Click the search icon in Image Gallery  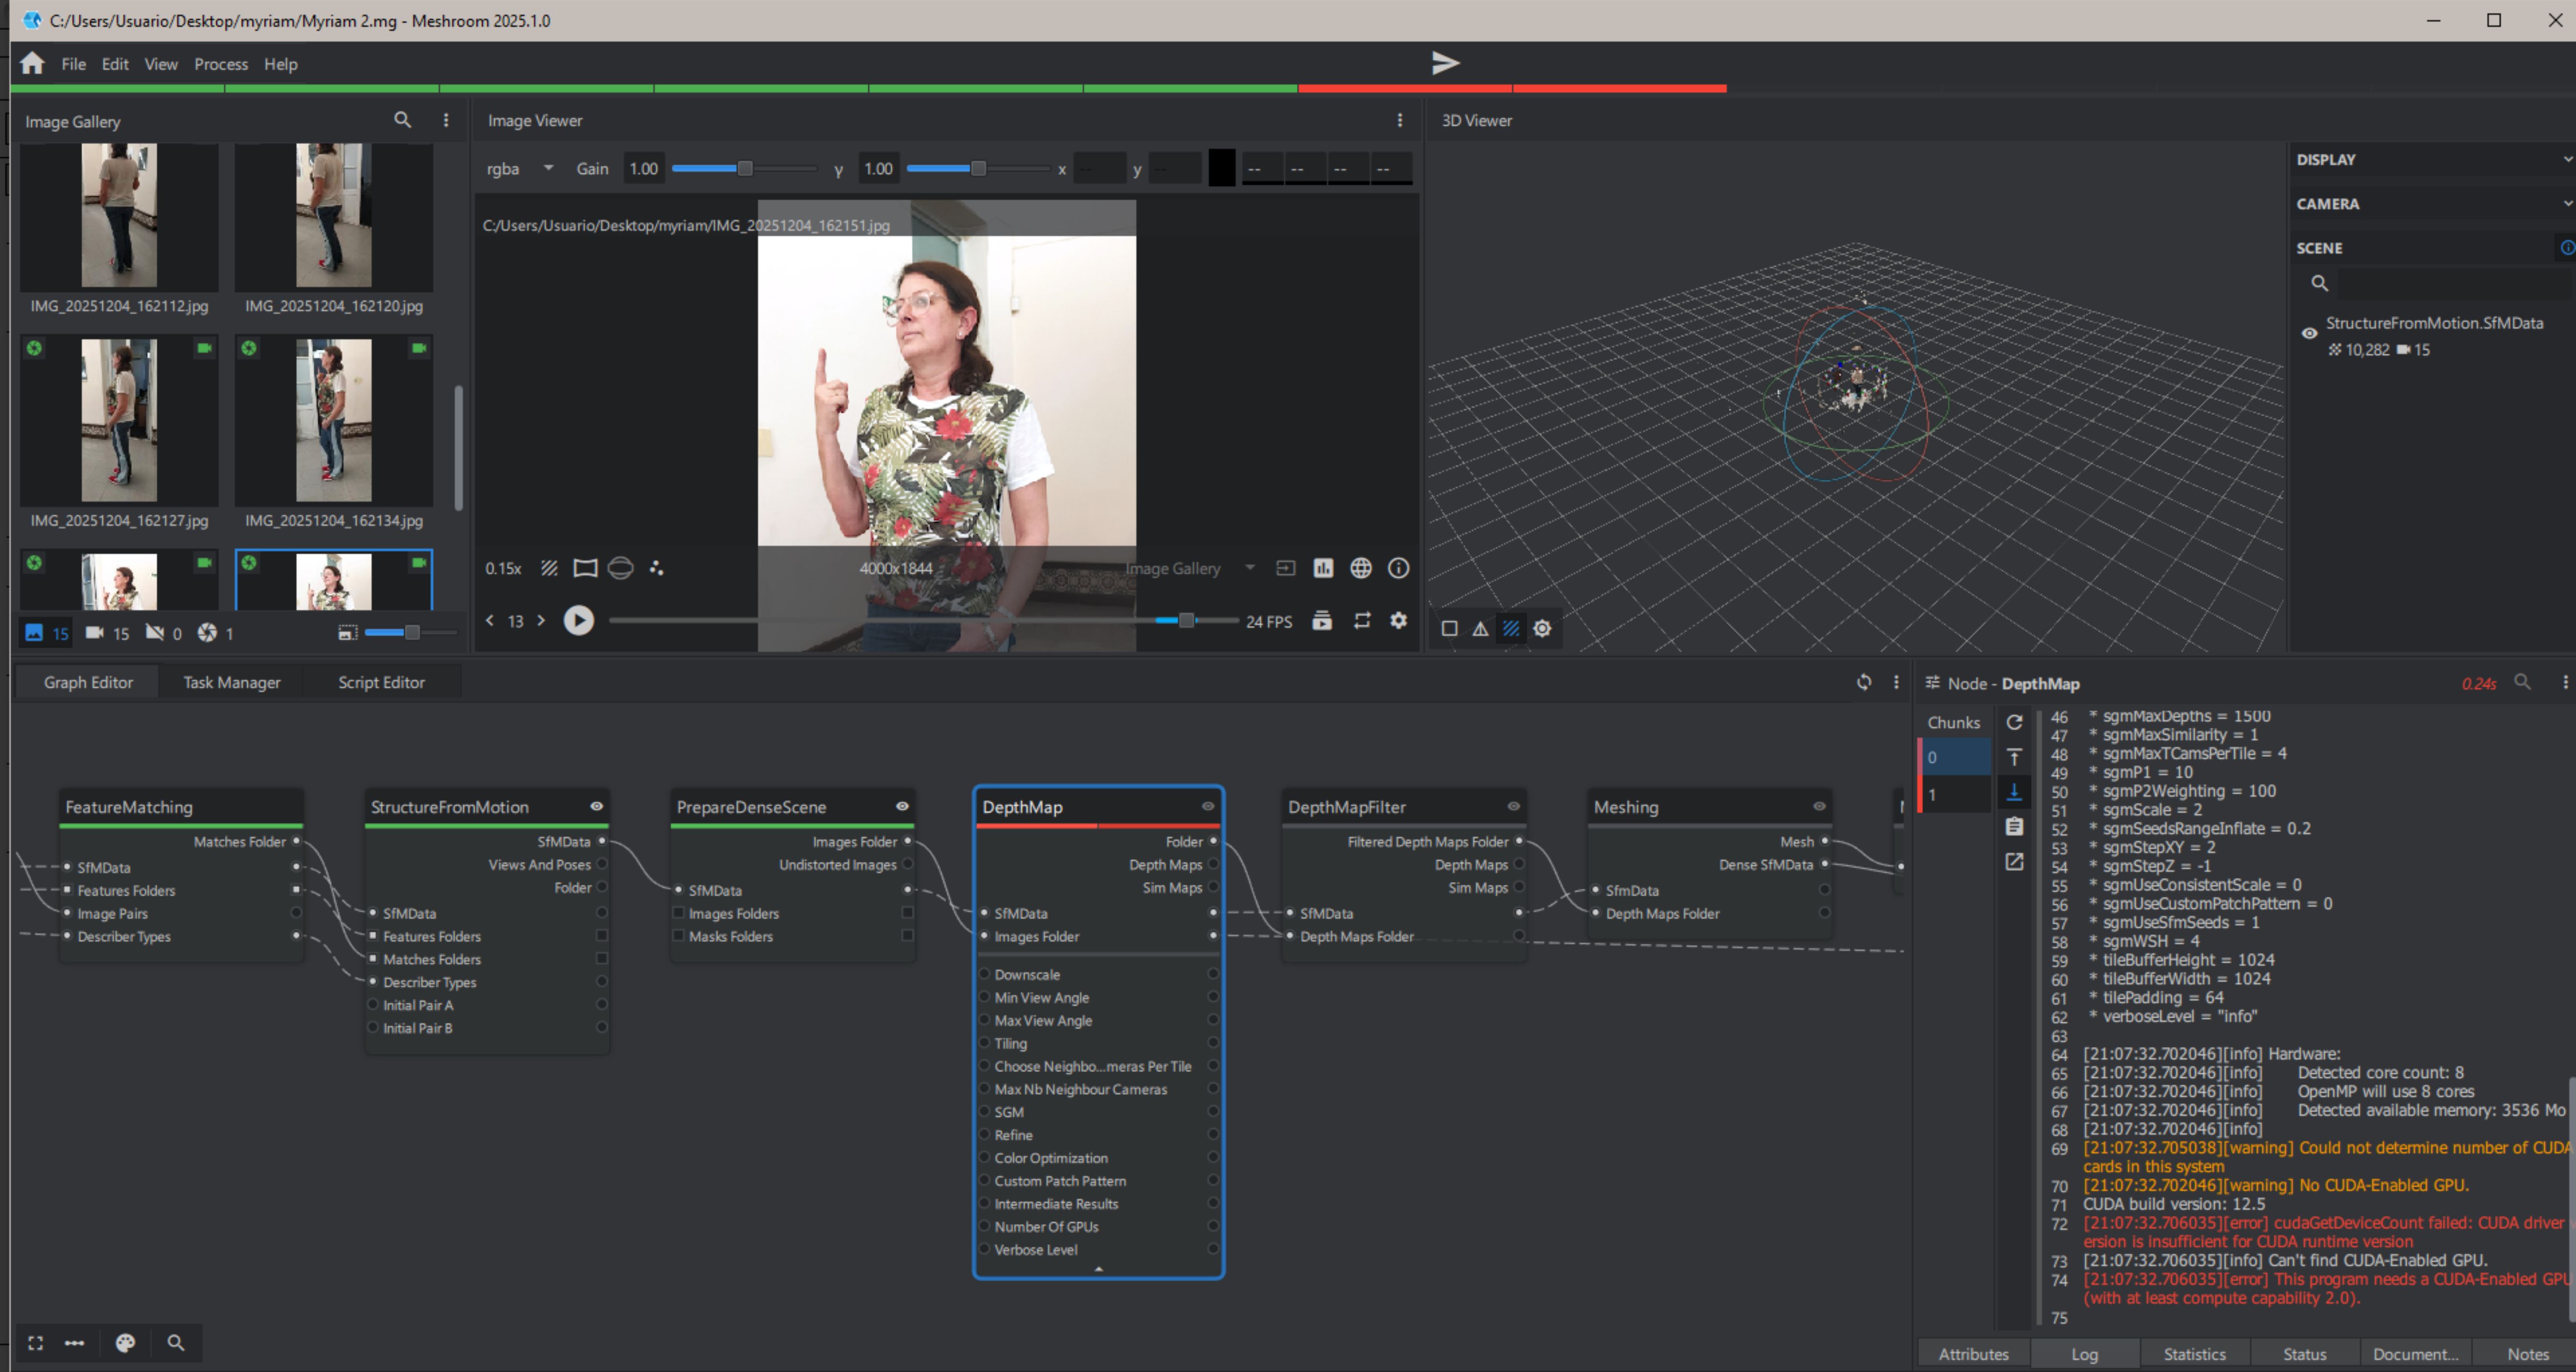click(x=402, y=120)
